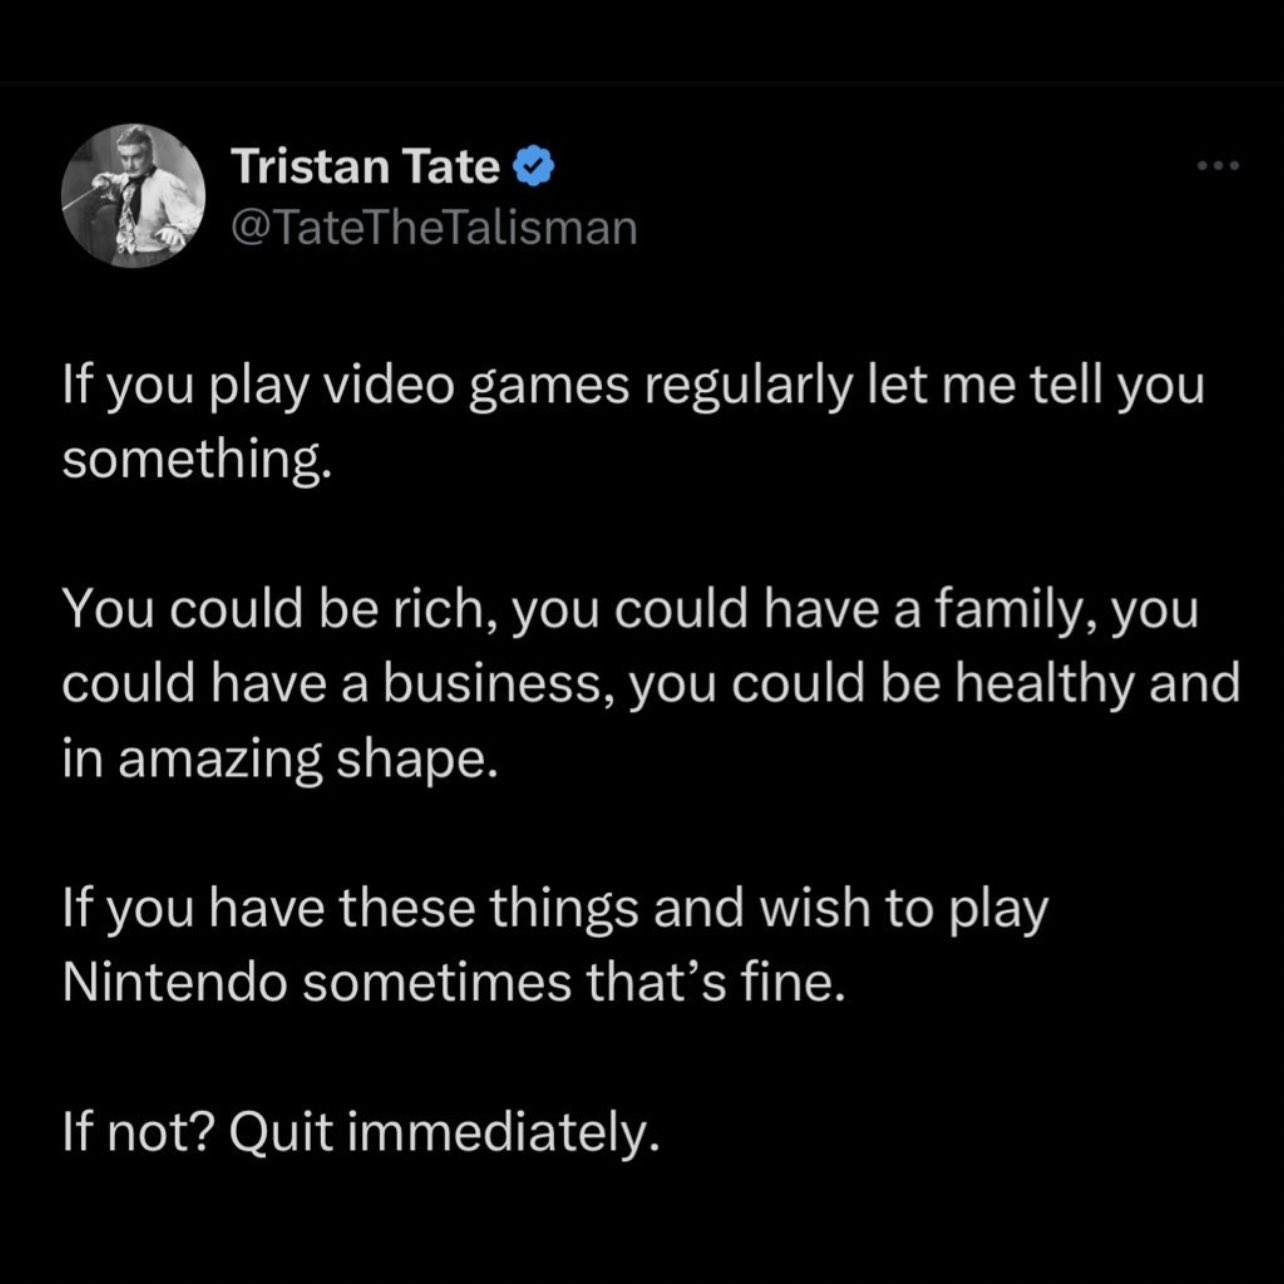Click the display name Tristan Tate

[x=365, y=166]
